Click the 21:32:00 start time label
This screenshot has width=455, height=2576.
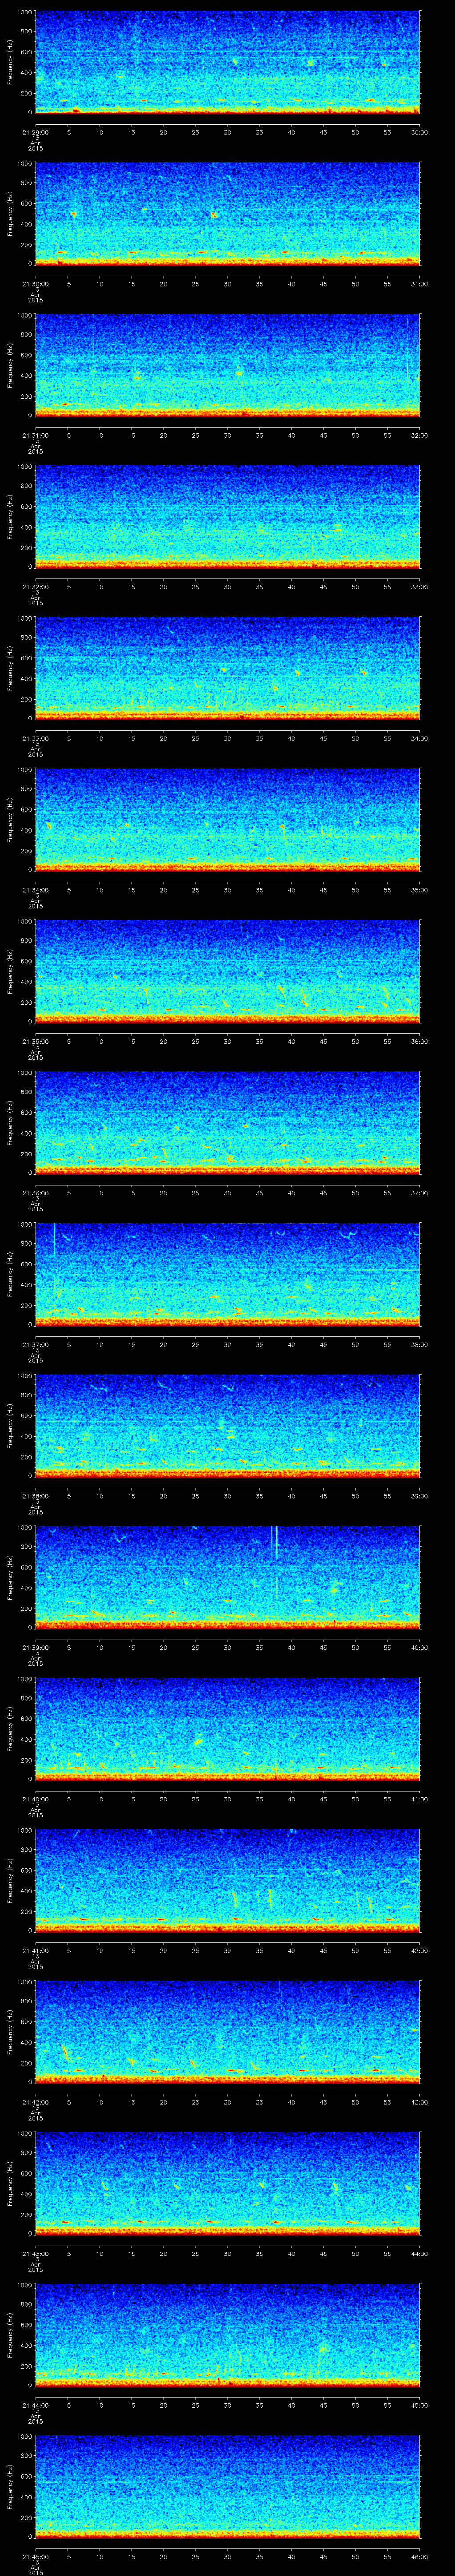coord(35,587)
